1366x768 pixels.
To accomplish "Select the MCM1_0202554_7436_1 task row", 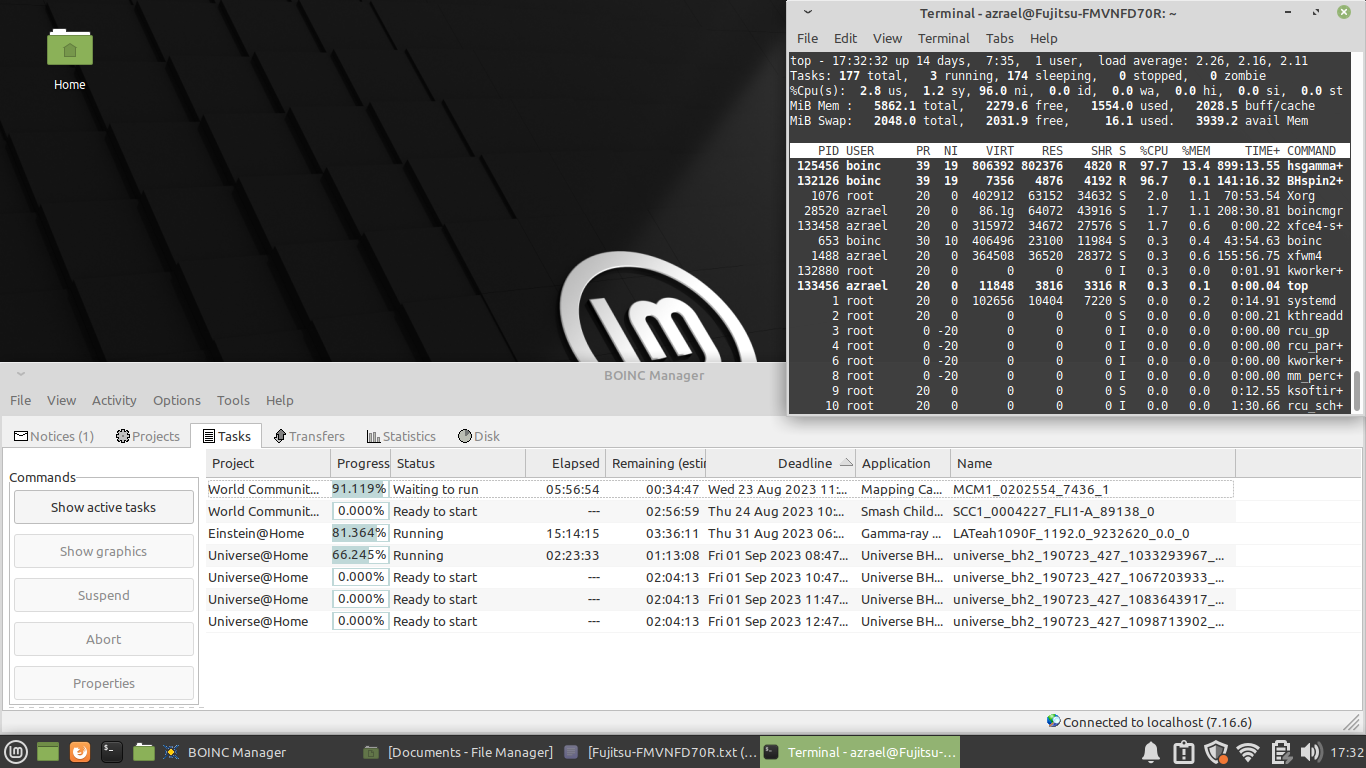I will (720, 489).
